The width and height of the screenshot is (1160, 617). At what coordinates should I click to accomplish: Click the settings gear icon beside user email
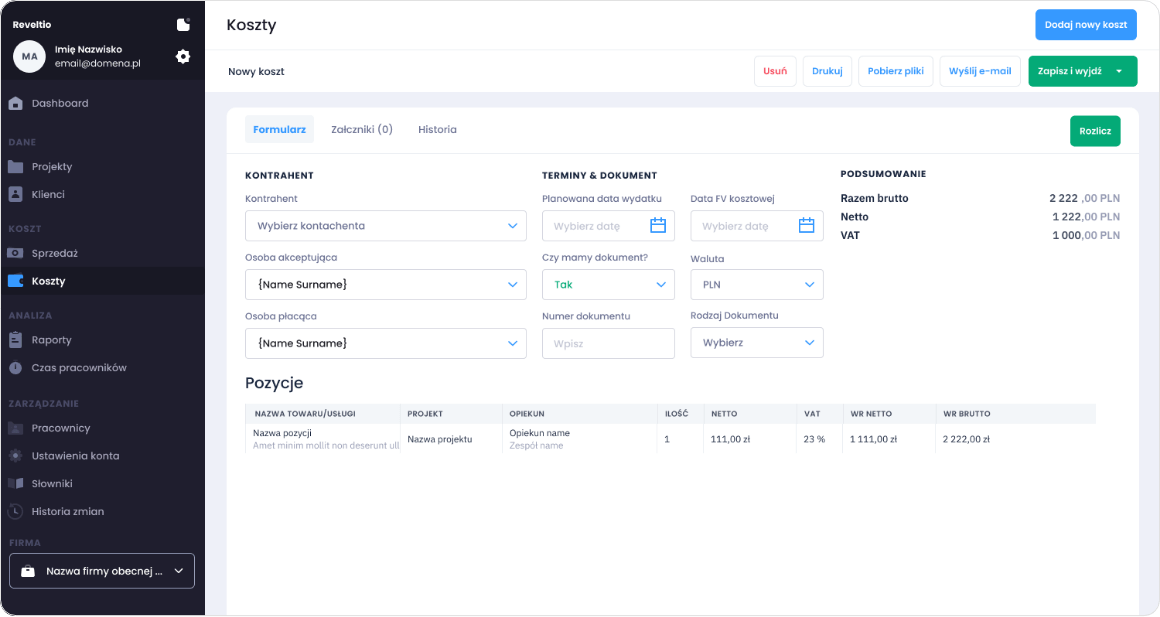[183, 57]
